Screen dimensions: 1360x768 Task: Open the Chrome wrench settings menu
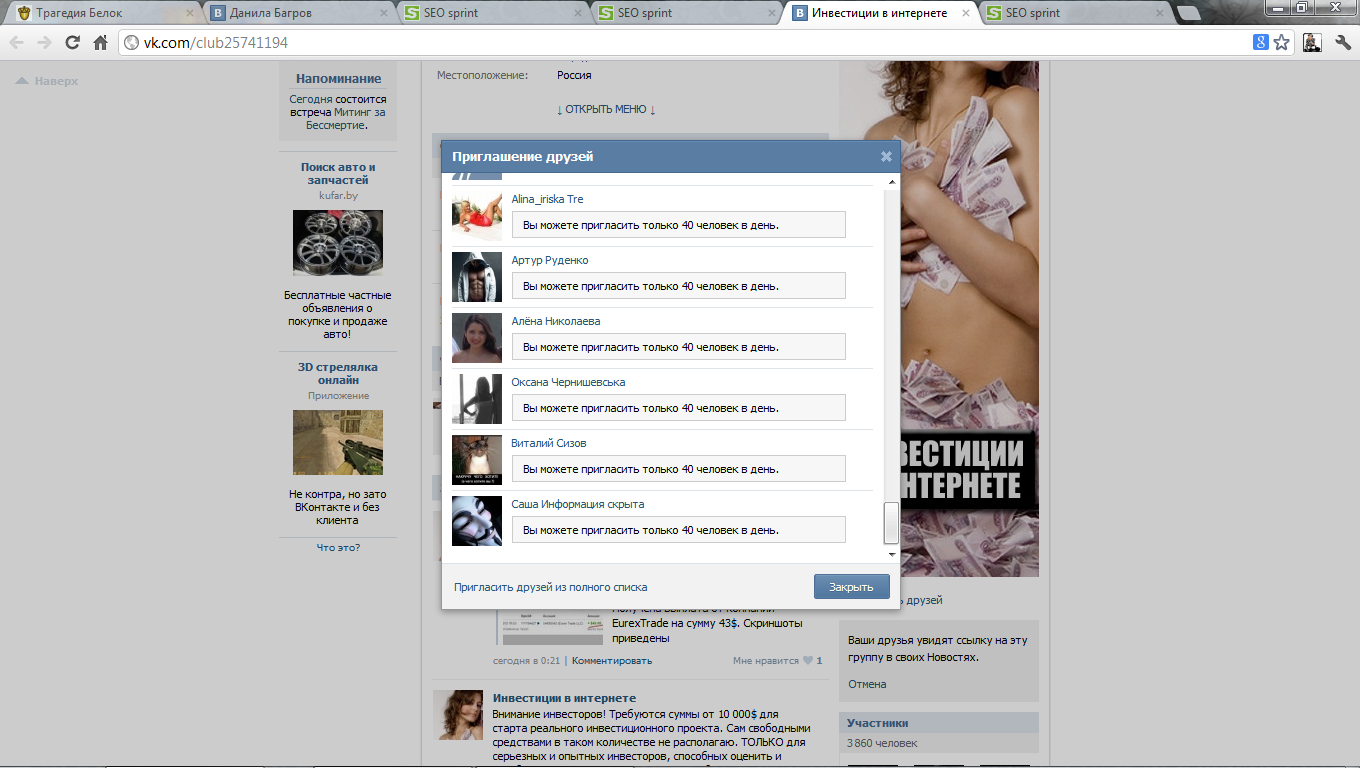pyautogui.click(x=1343, y=42)
